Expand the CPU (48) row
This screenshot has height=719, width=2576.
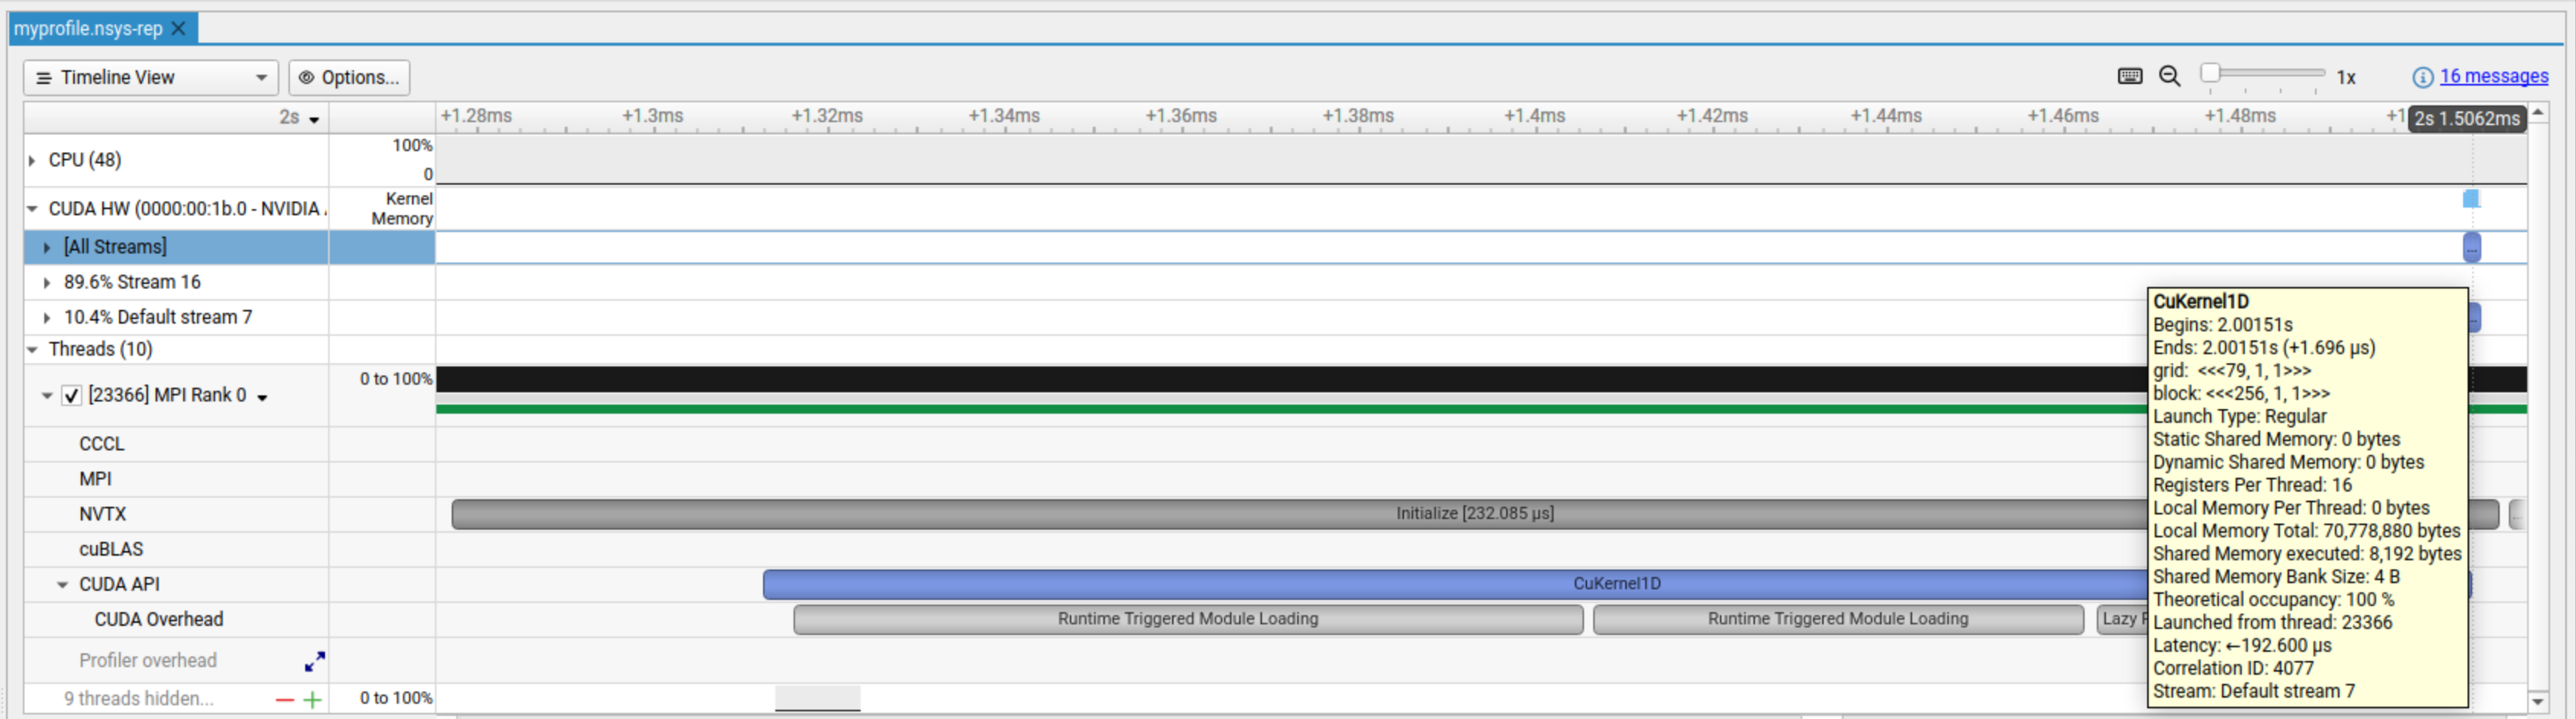[33, 160]
